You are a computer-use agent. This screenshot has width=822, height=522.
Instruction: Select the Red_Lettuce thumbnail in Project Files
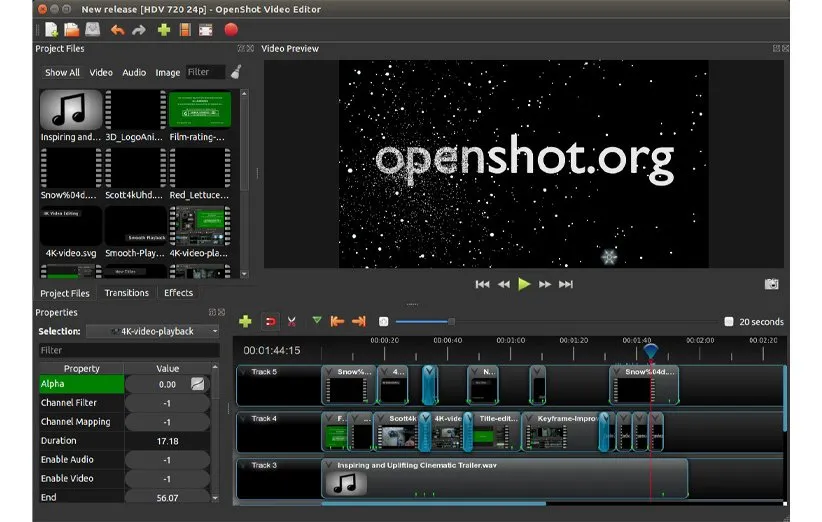coord(199,169)
